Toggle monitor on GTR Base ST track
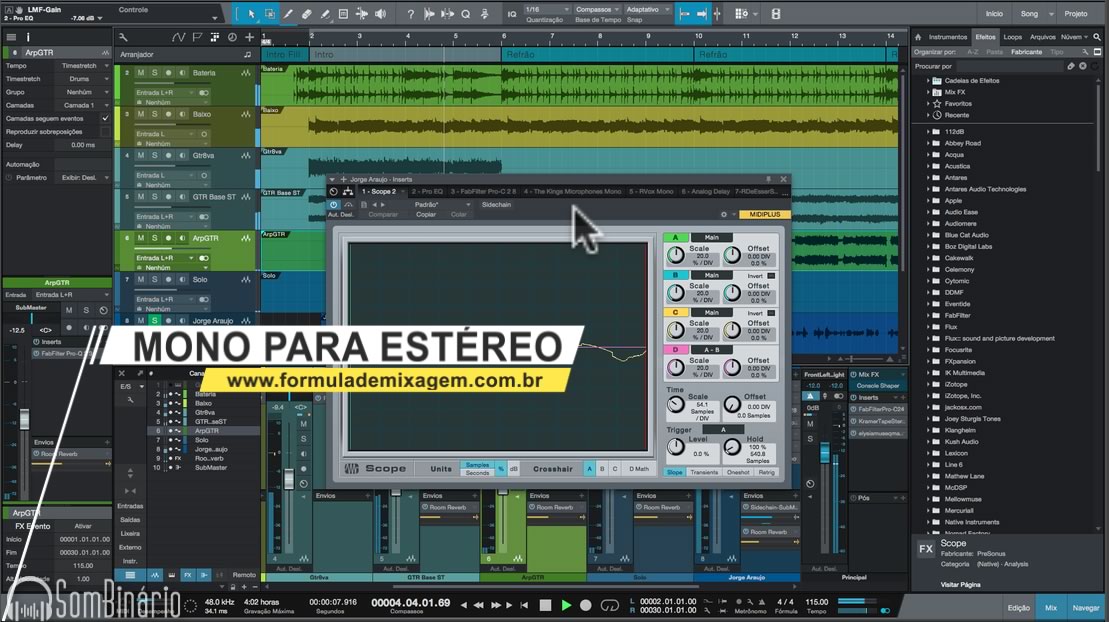Viewport: 1109px width, 622px height. [182, 197]
